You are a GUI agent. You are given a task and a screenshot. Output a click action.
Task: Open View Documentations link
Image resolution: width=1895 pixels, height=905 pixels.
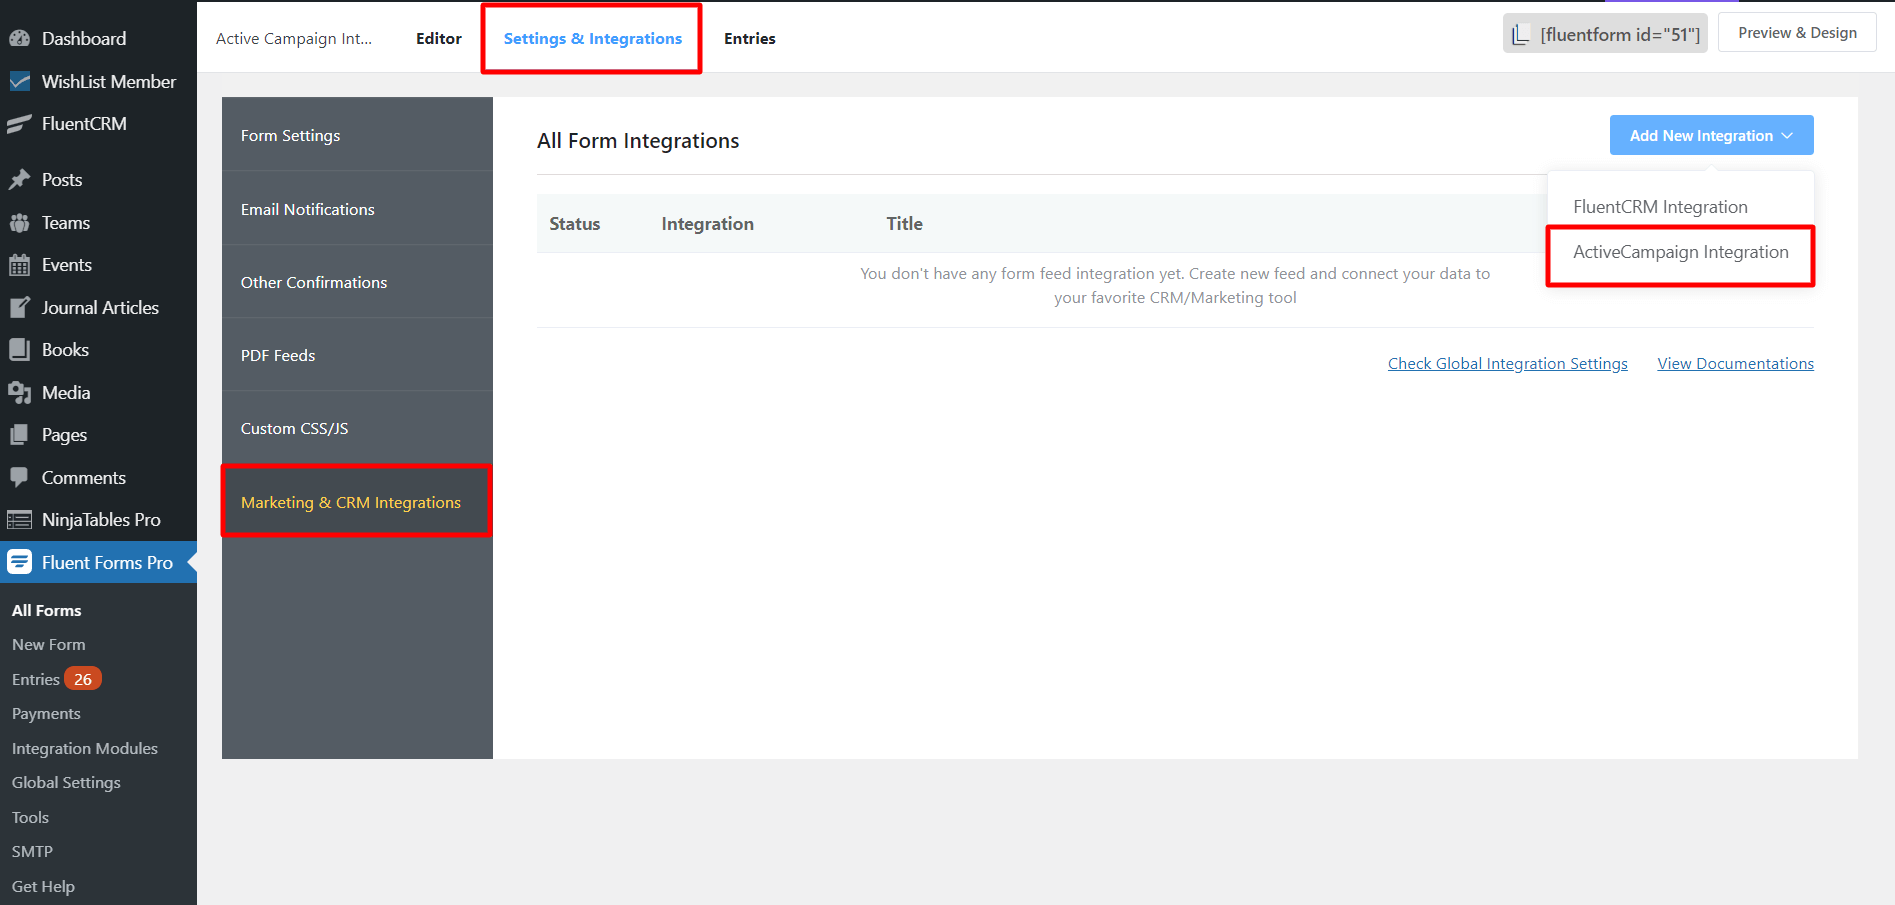(1735, 364)
